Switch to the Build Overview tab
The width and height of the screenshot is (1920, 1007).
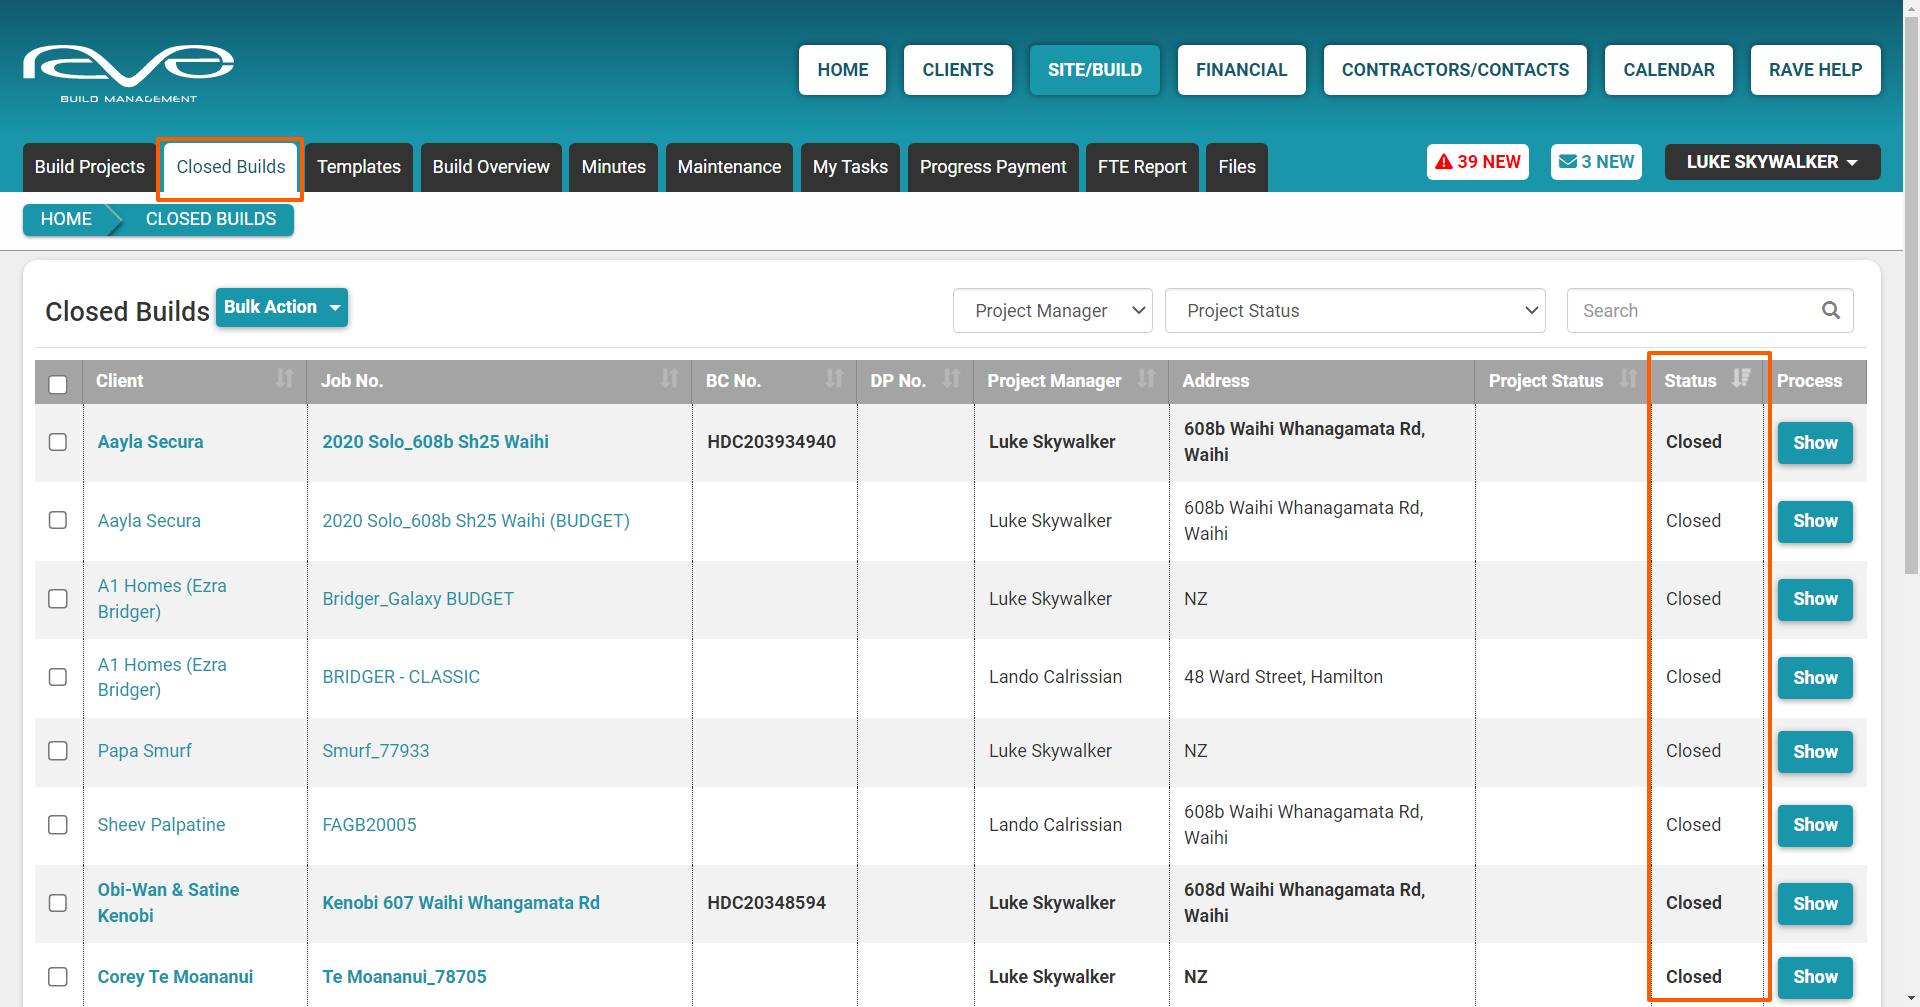pyautogui.click(x=491, y=167)
